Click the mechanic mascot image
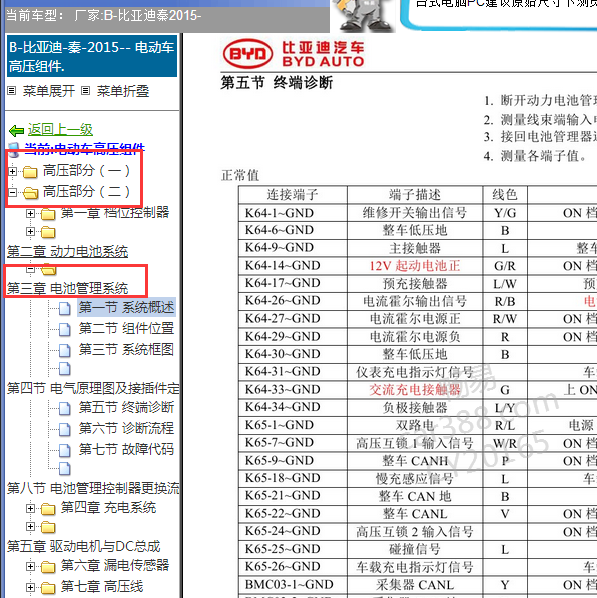Image resolution: width=597 pixels, height=598 pixels. [362, 15]
